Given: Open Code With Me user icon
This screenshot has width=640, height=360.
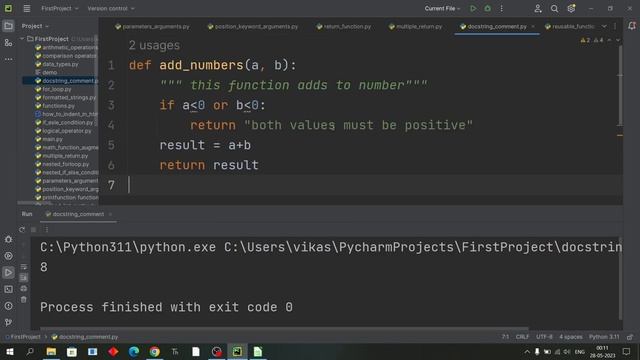Looking at the screenshot, I should (x=538, y=8).
